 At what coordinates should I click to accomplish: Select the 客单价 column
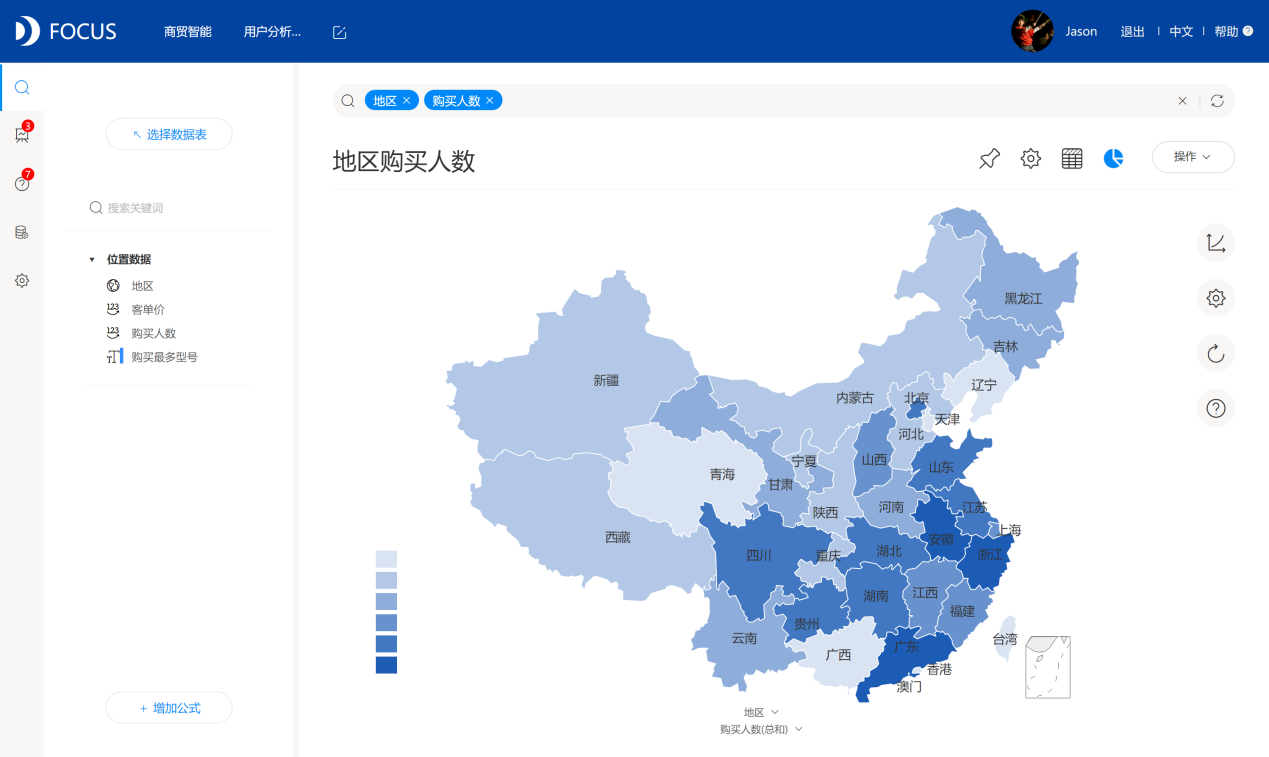click(147, 310)
